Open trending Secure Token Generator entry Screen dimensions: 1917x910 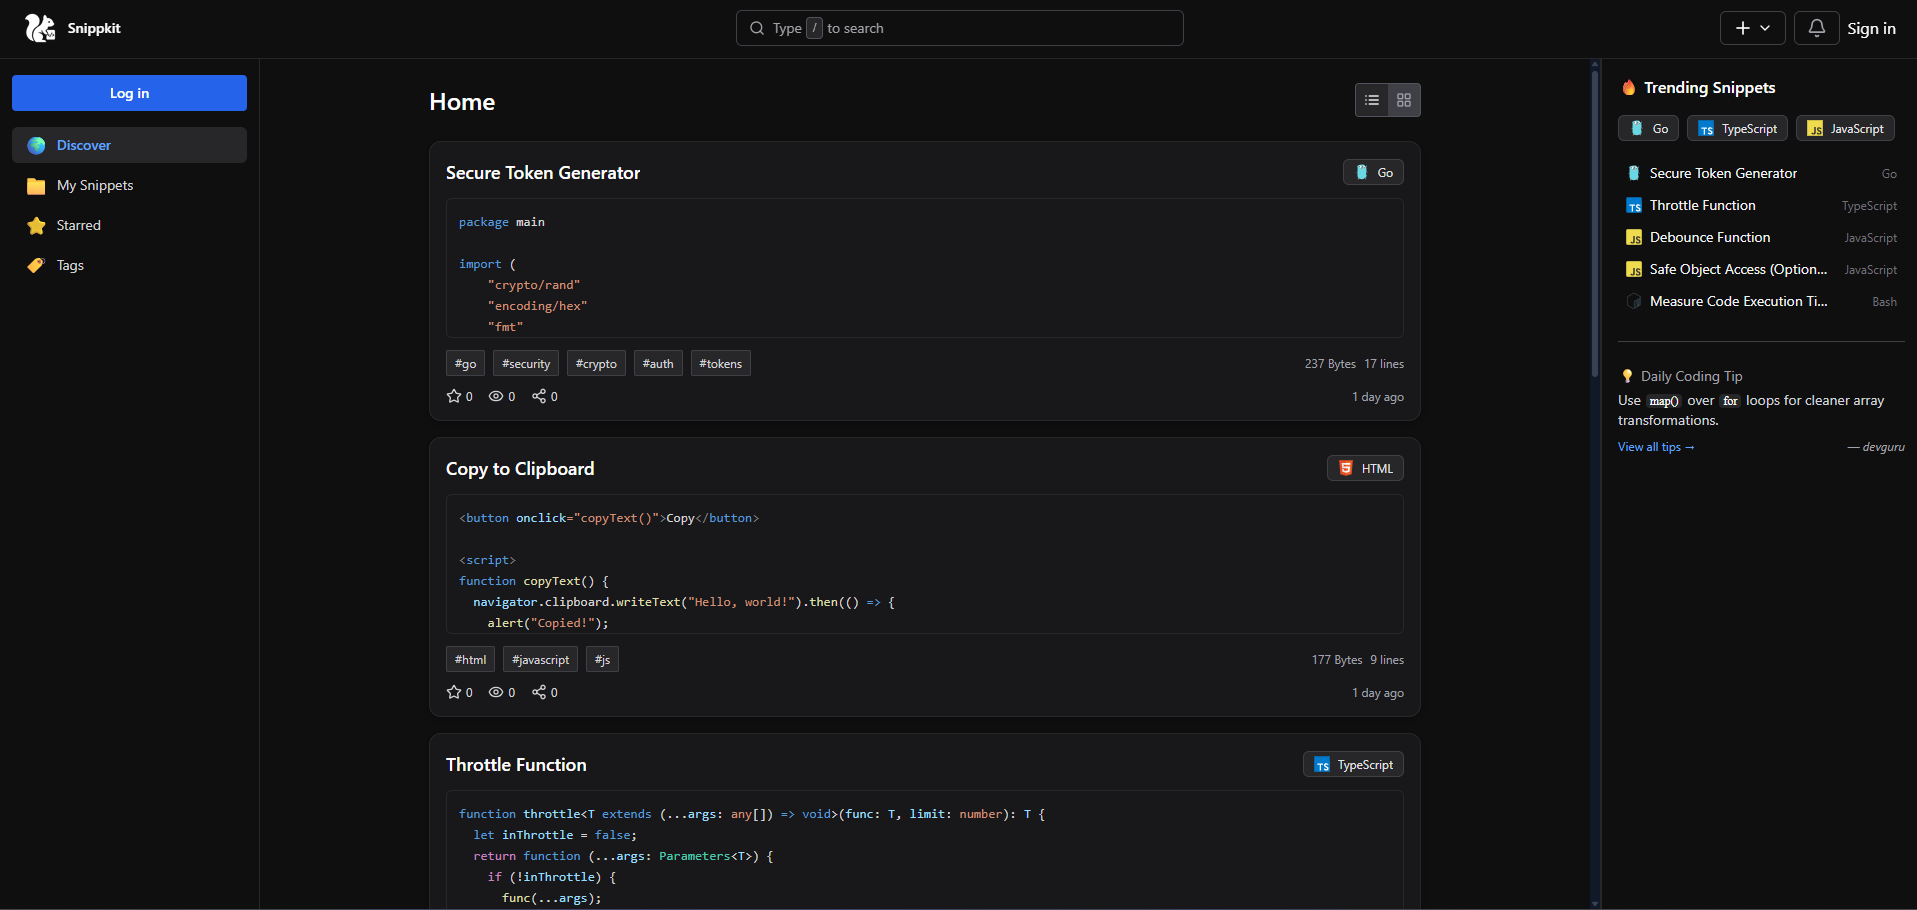pos(1761,173)
